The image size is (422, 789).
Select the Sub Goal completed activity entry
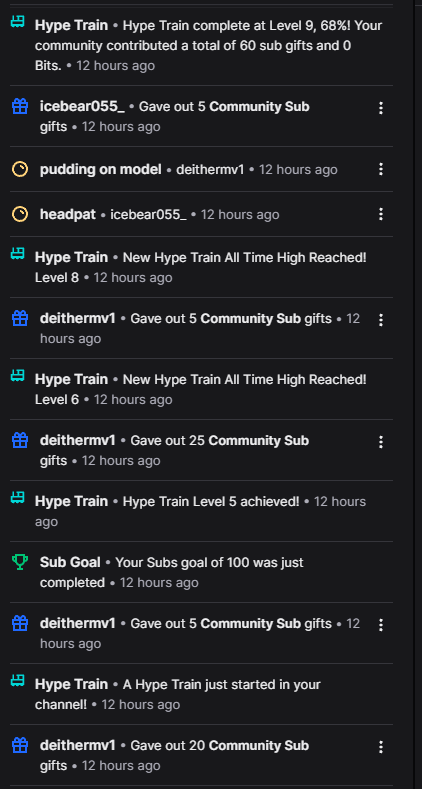201,572
